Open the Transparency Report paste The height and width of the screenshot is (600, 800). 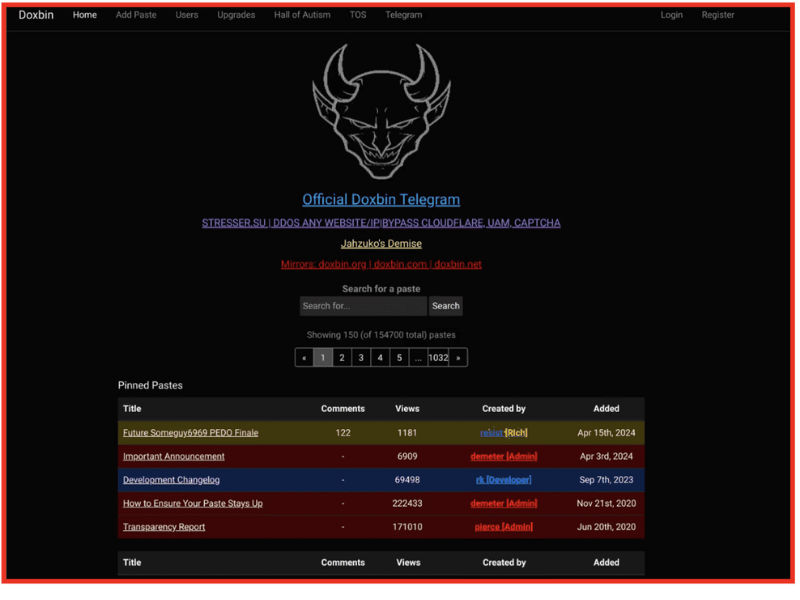(x=164, y=527)
